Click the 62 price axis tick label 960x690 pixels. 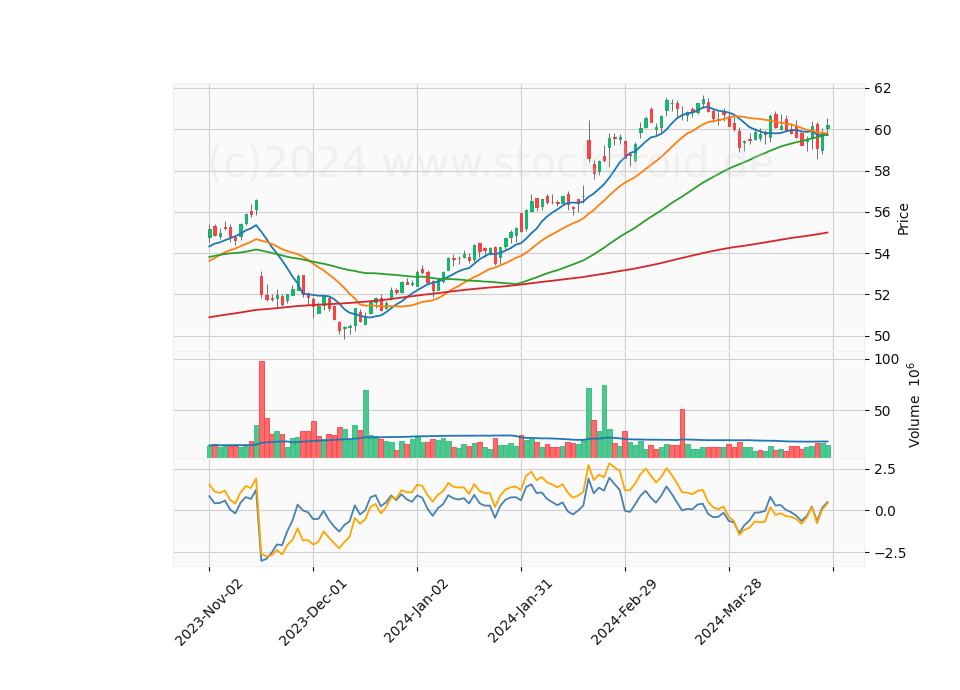882,88
